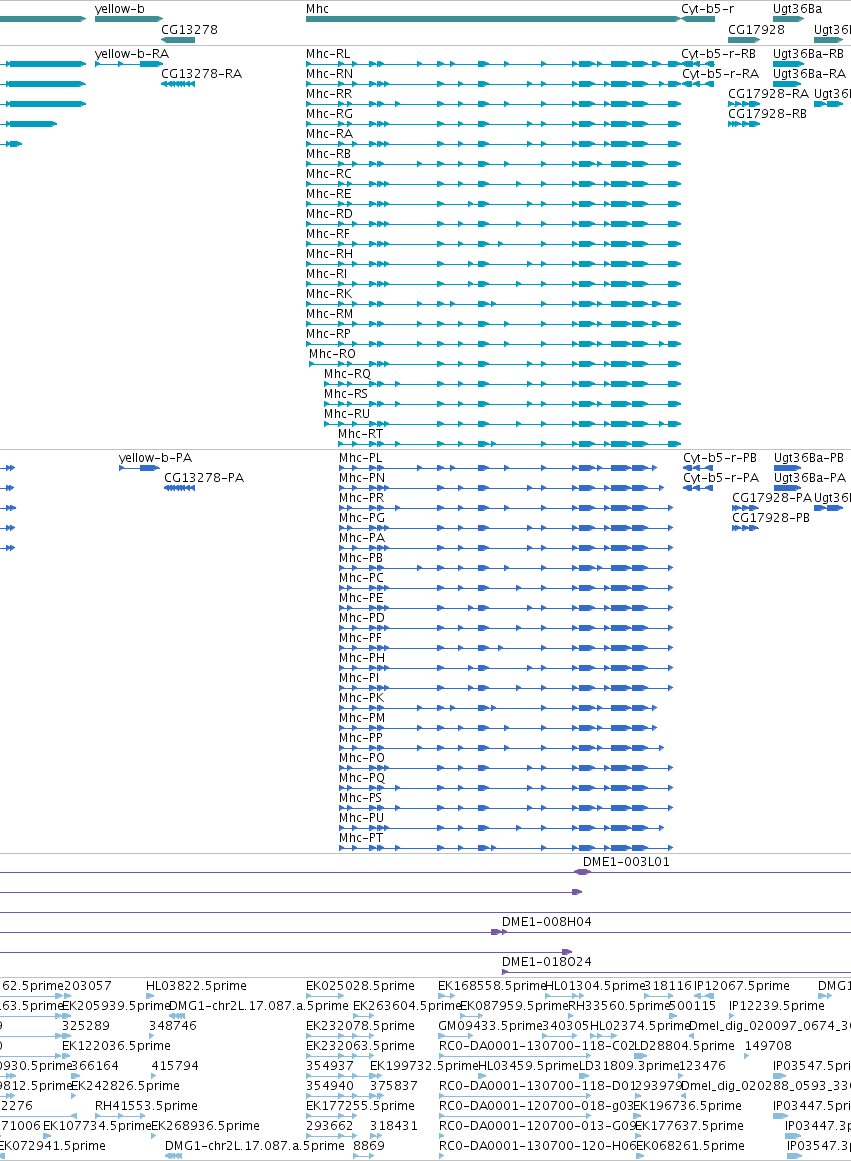The height and width of the screenshot is (1161, 851).
Task: Click transcript Cyt-b5-r-RA
Action: click(x=721, y=74)
